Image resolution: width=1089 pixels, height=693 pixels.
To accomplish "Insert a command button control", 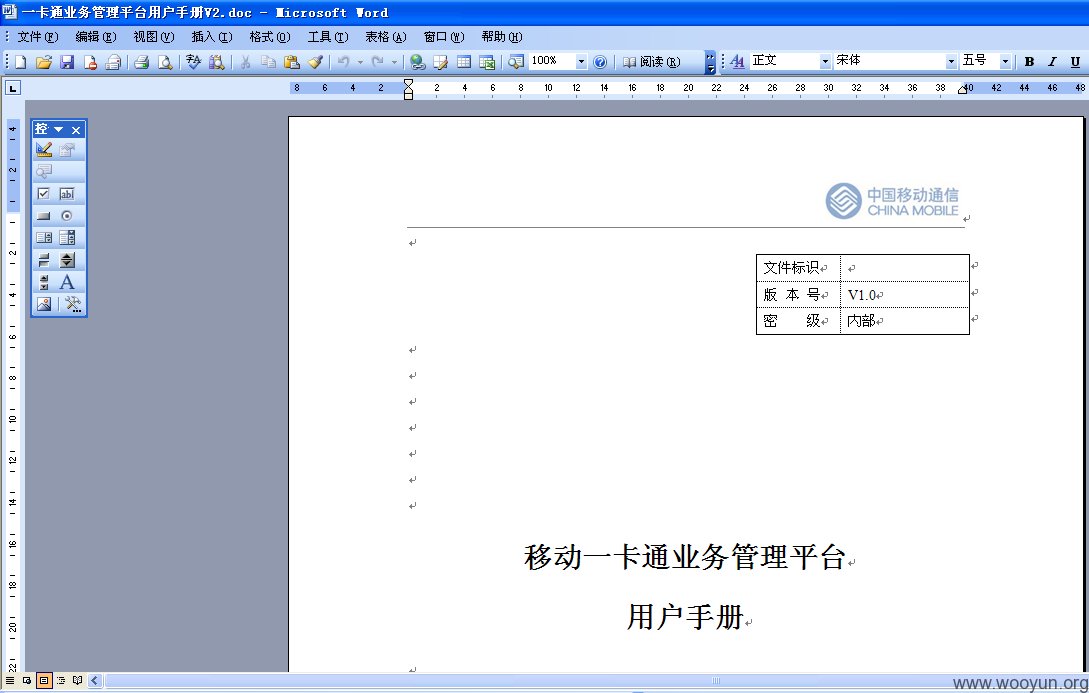I will coord(44,216).
